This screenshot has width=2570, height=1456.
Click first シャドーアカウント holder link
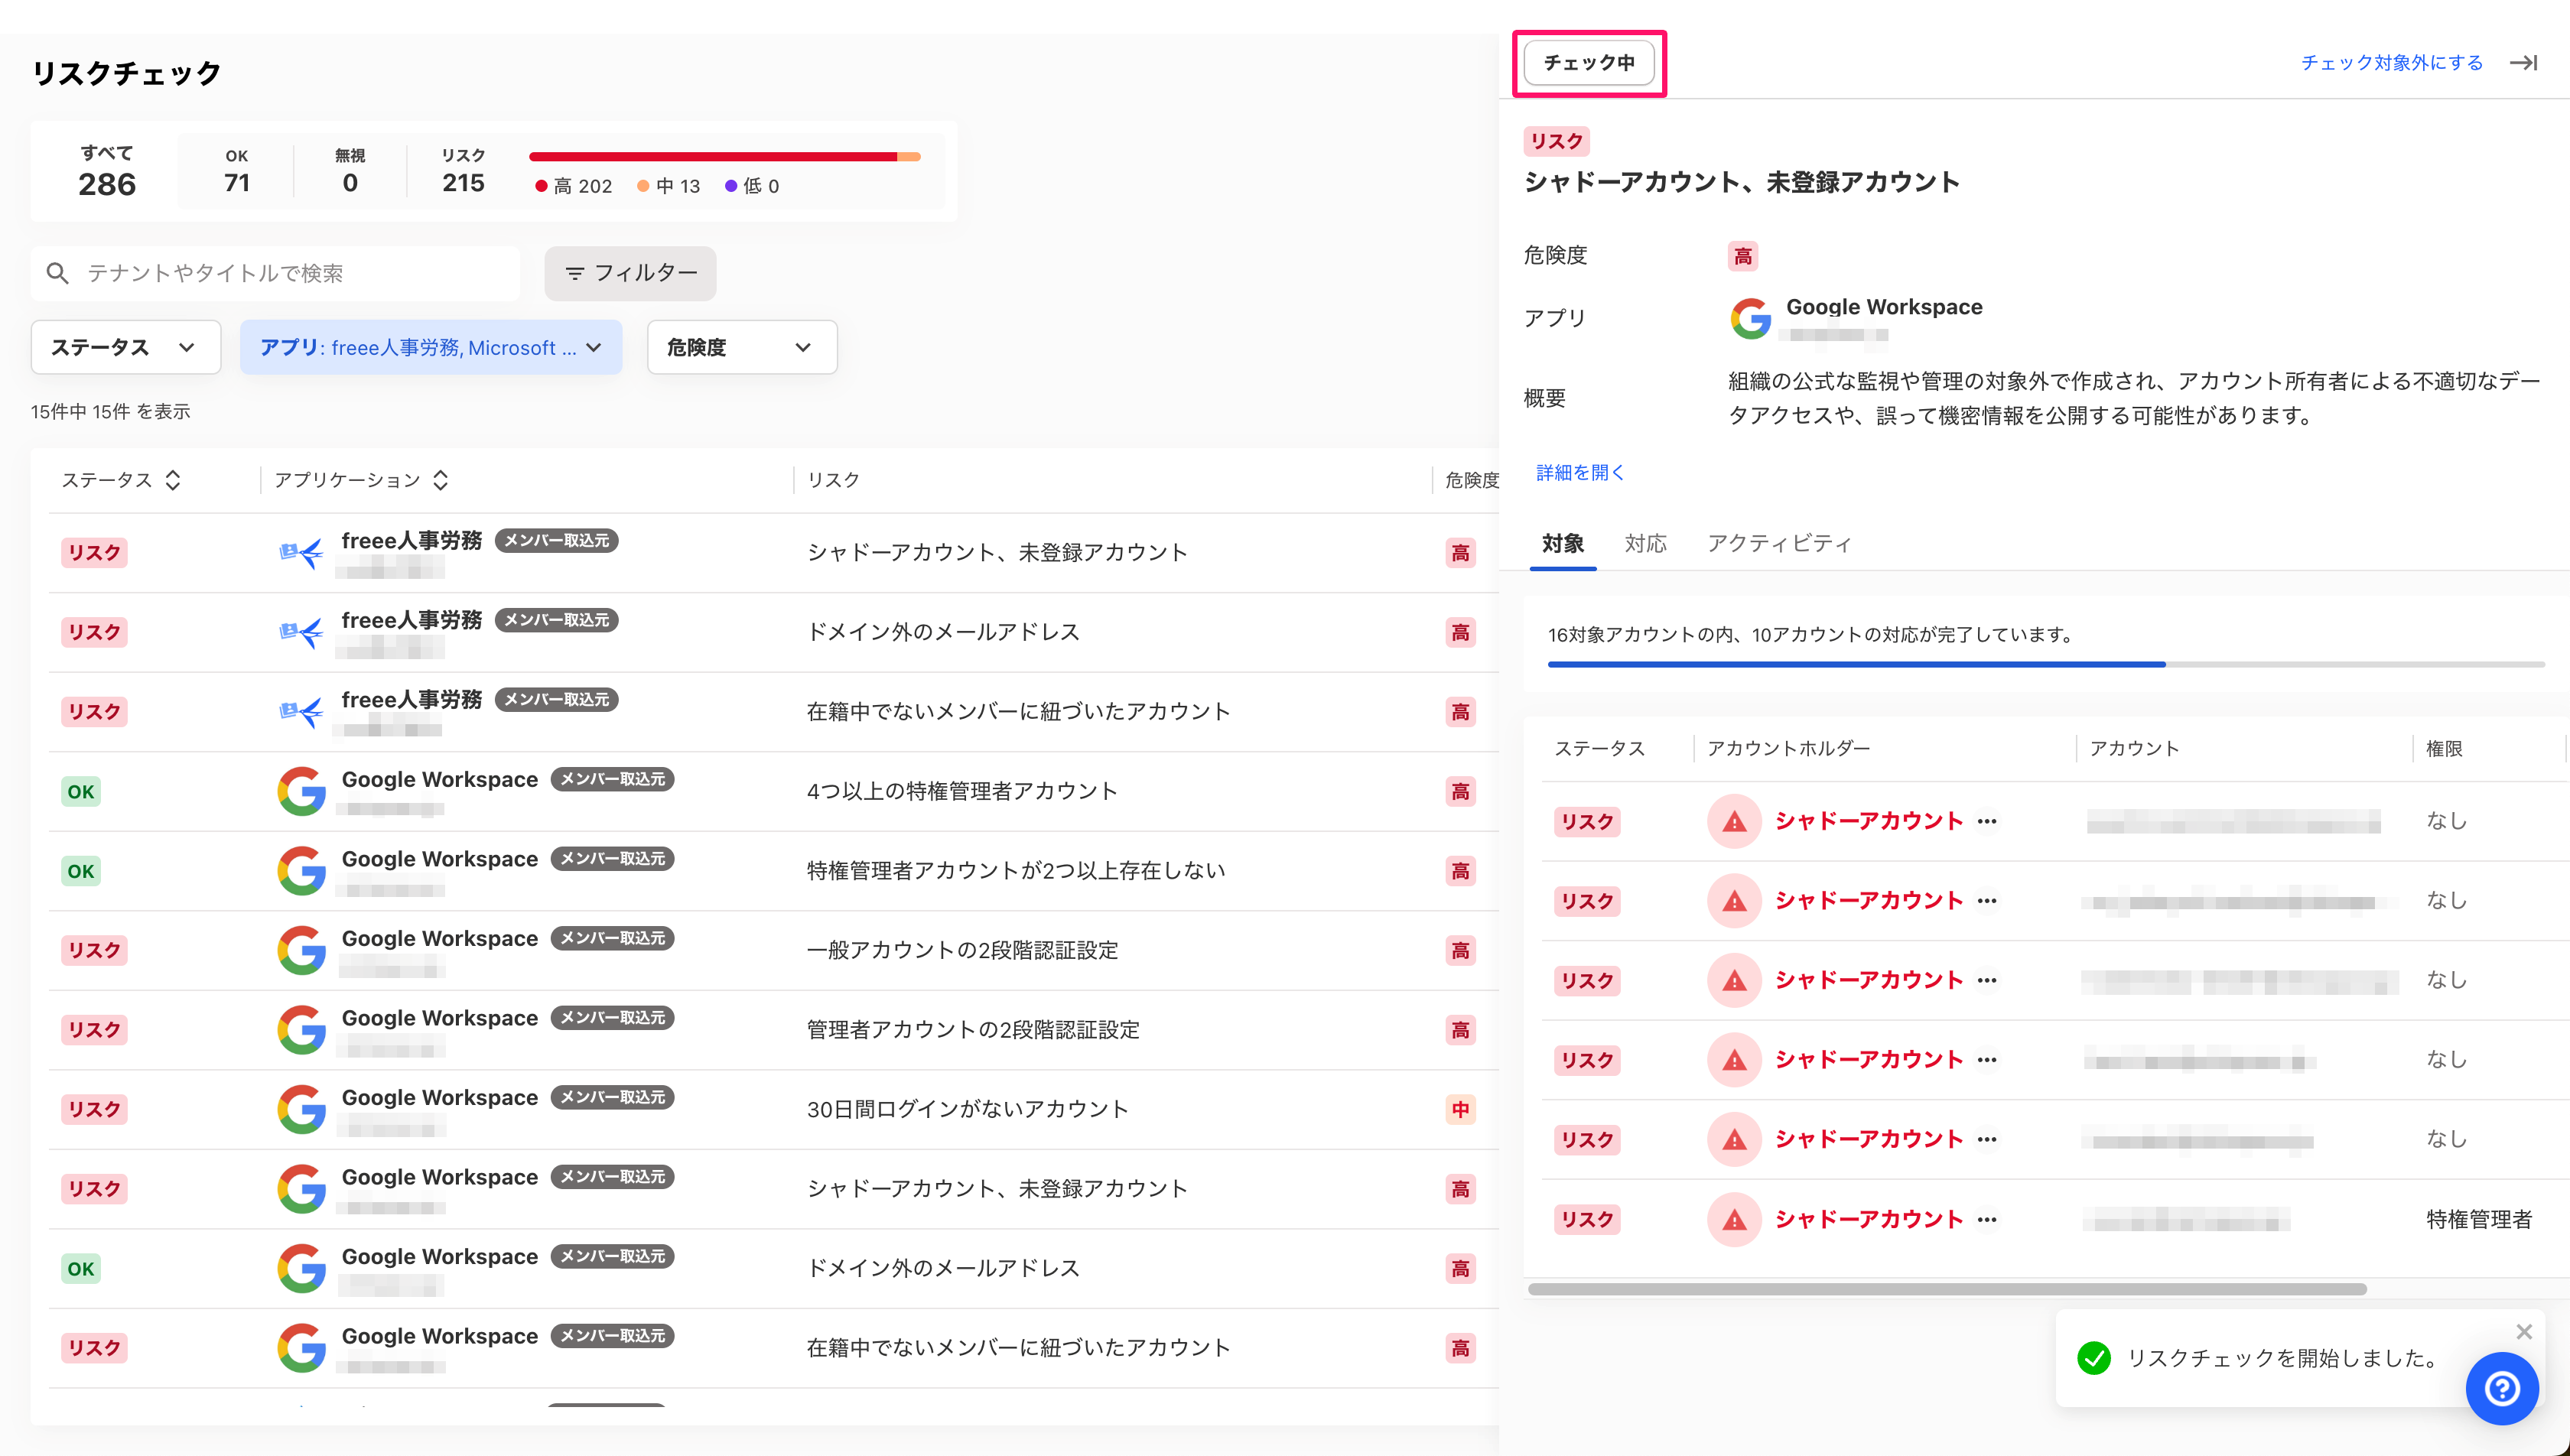click(1869, 821)
